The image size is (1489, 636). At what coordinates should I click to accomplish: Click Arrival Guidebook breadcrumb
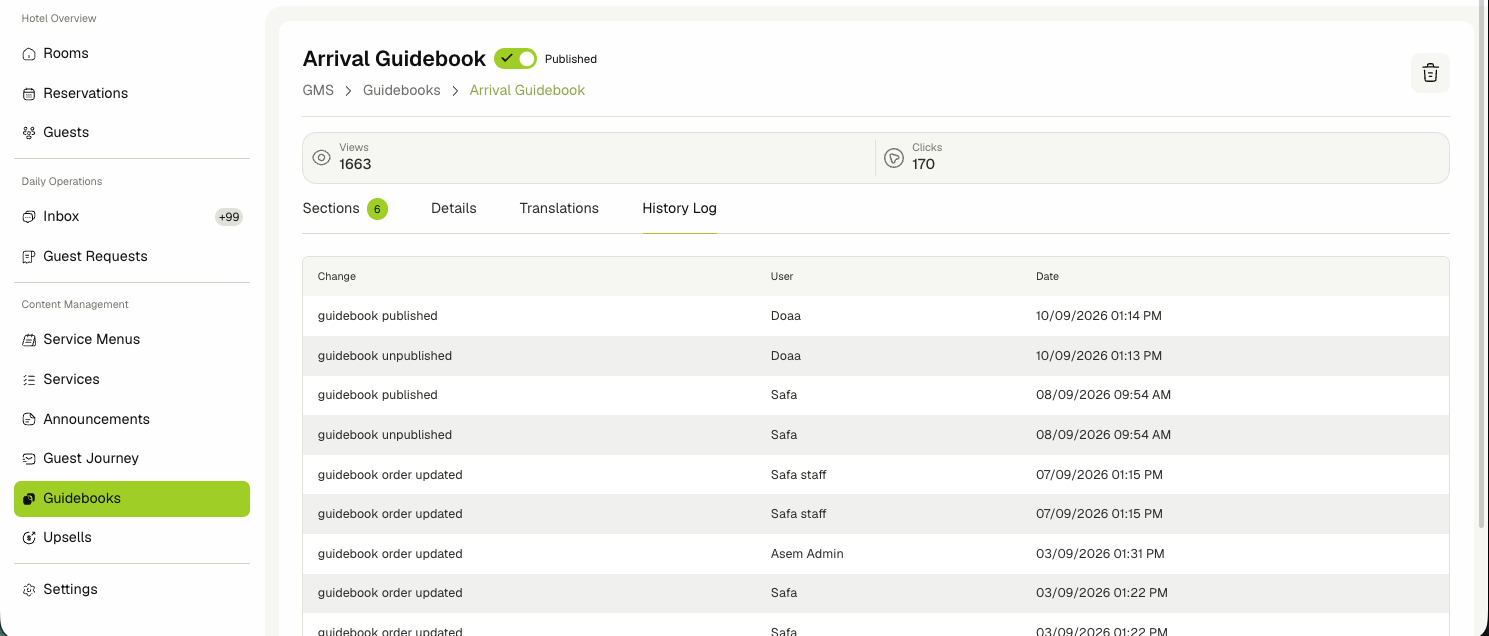[527, 91]
